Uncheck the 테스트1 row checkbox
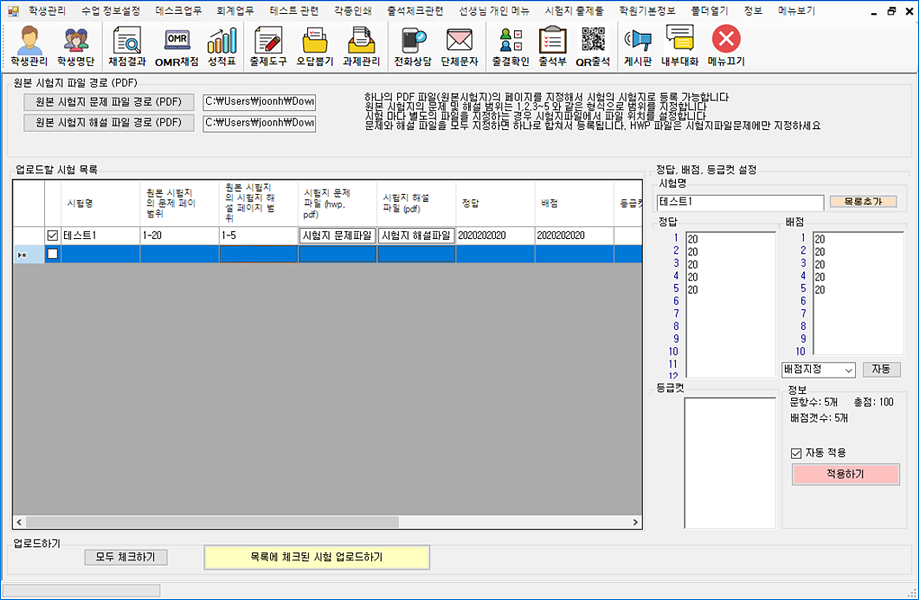919x600 pixels. [x=52, y=236]
